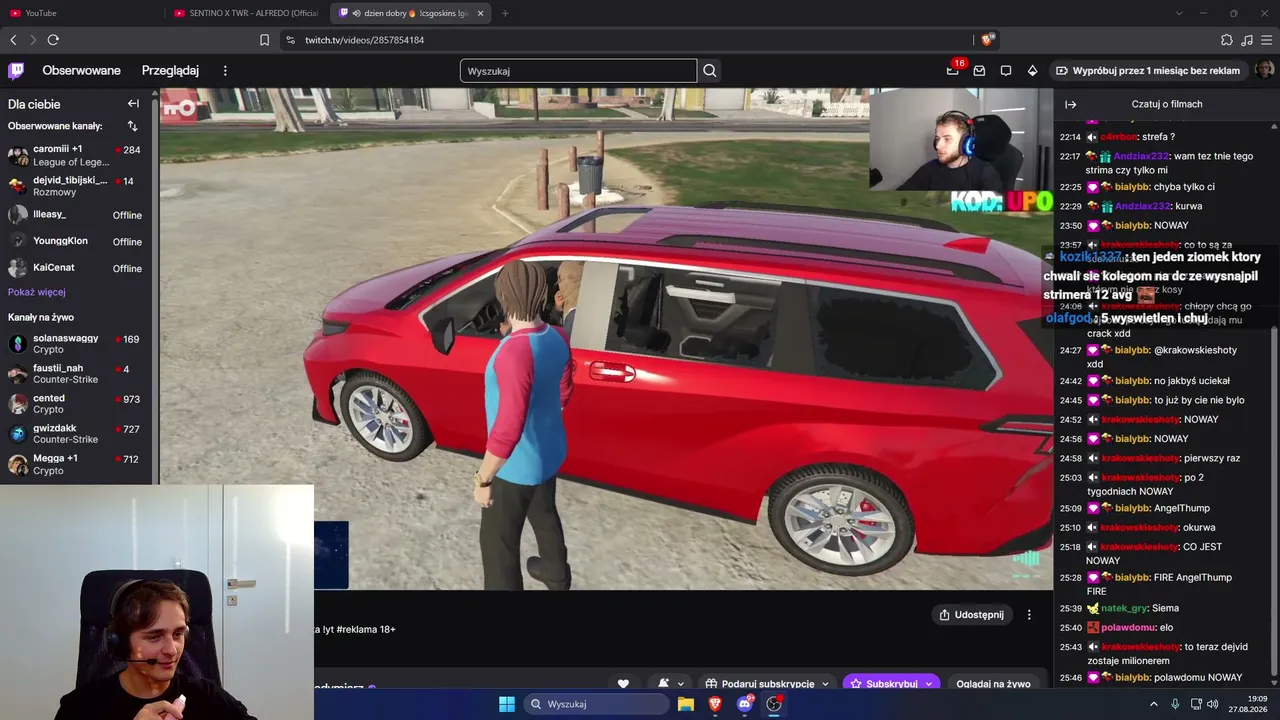The image size is (1280, 720).
Task: Open the Twitch top navigation more menu
Action: 225,71
